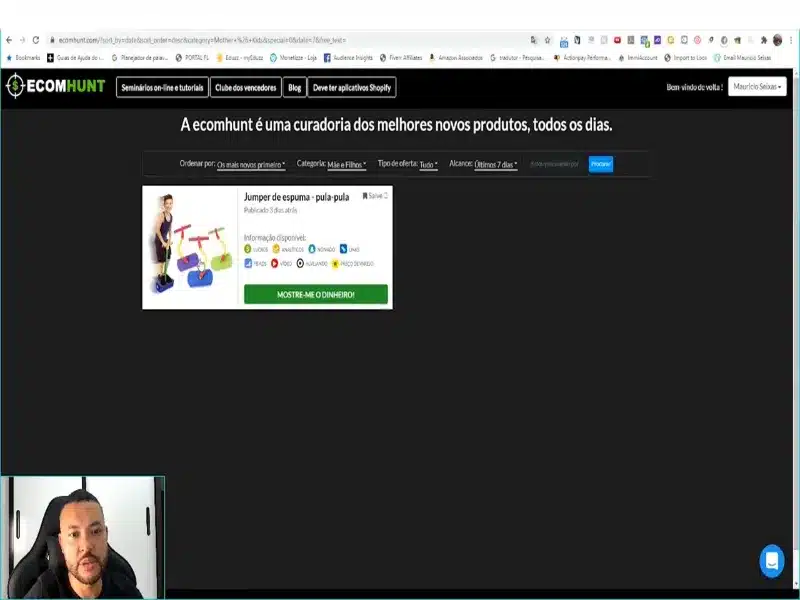Open the Chrome three-dot menu
The height and width of the screenshot is (600, 800).
pos(791,40)
